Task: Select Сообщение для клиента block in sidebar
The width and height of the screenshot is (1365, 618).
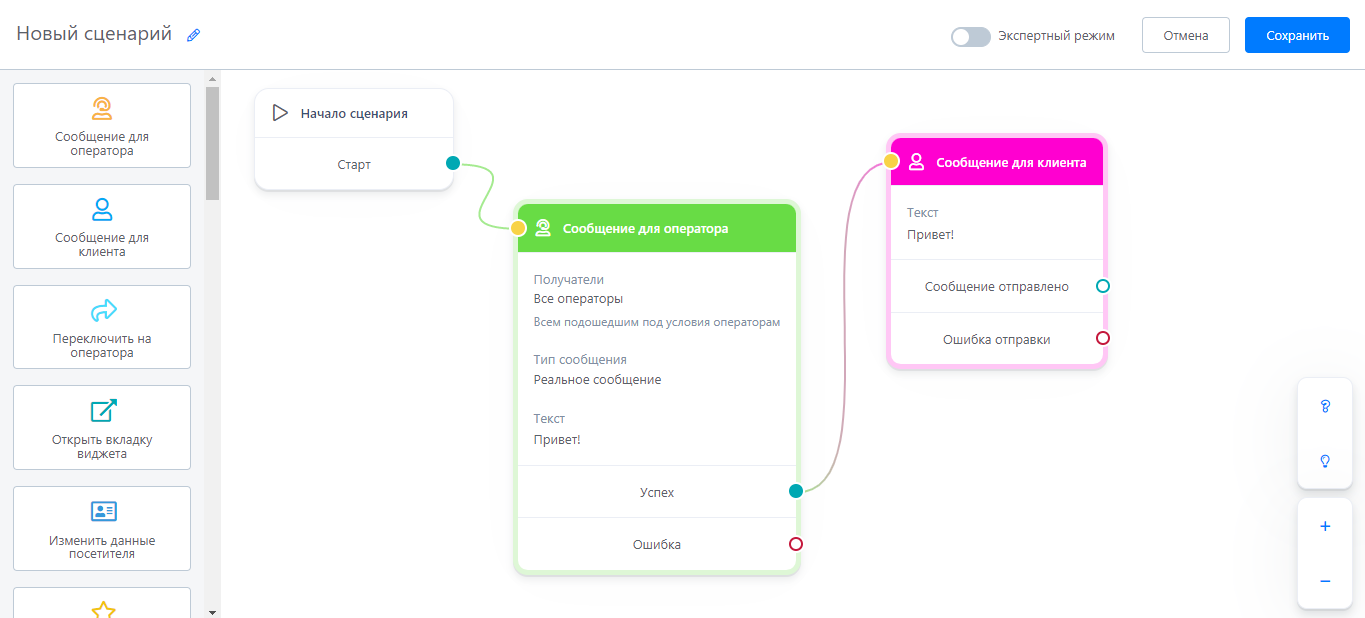Action: [102, 226]
